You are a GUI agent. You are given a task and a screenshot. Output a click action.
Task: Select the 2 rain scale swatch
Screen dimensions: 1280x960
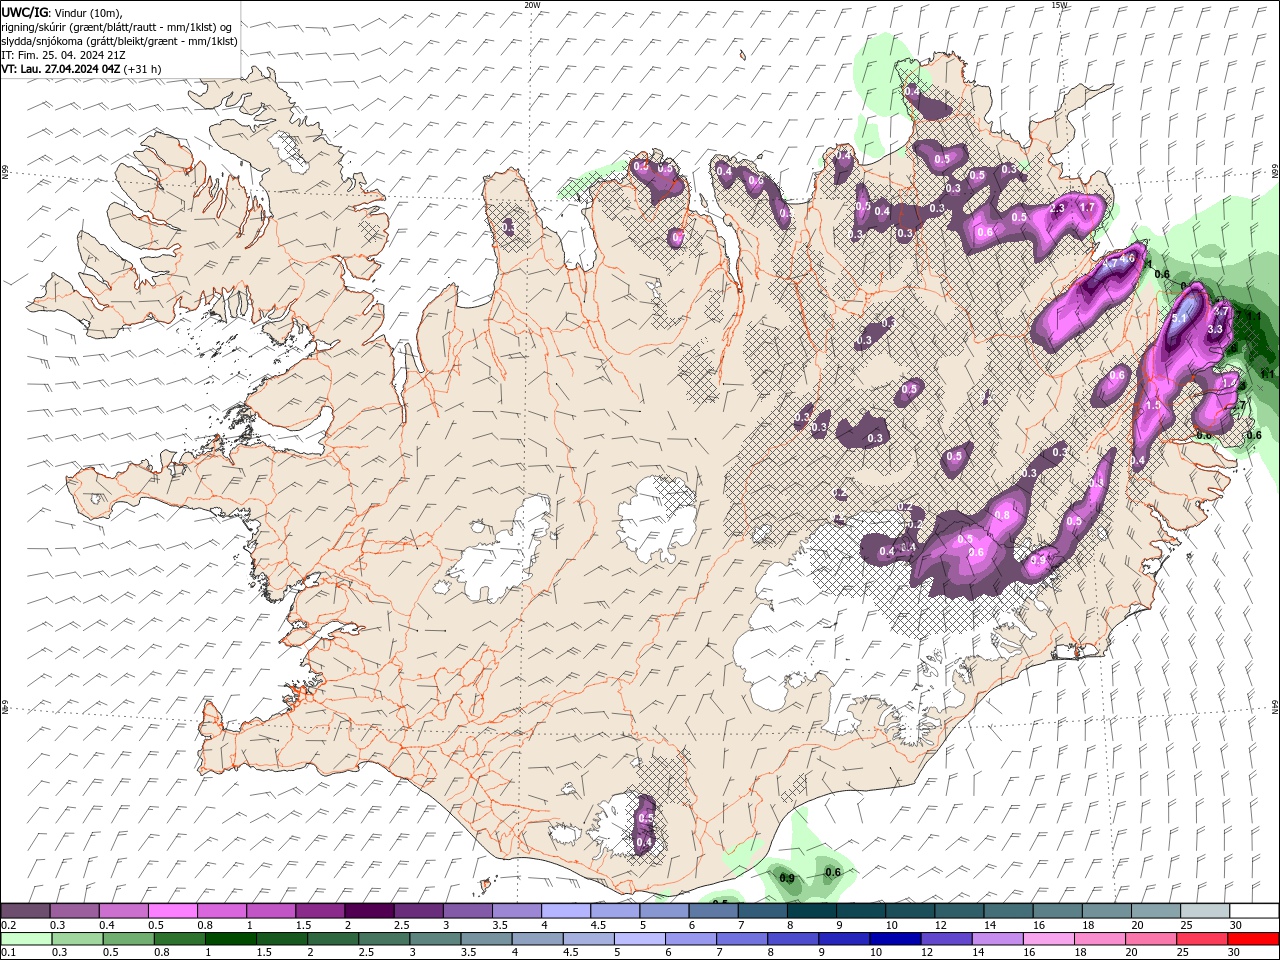[x=332, y=939]
